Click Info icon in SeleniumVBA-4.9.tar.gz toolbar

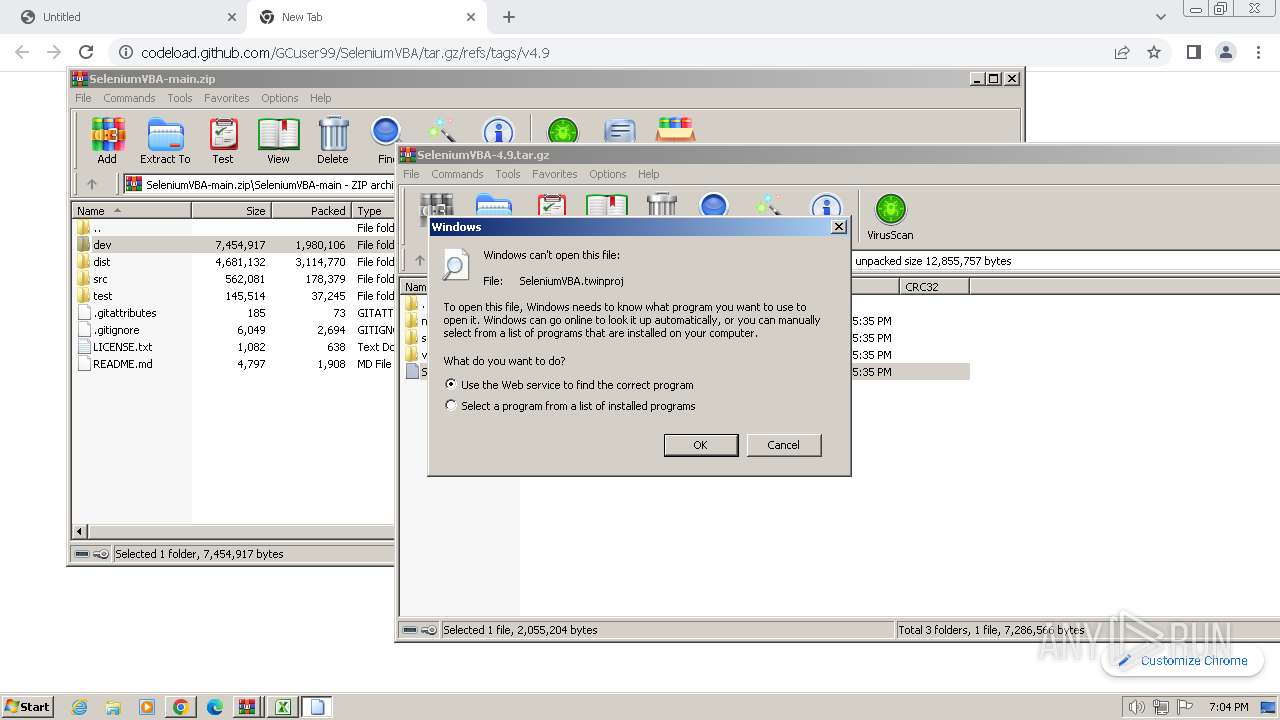pyautogui.click(x=825, y=206)
